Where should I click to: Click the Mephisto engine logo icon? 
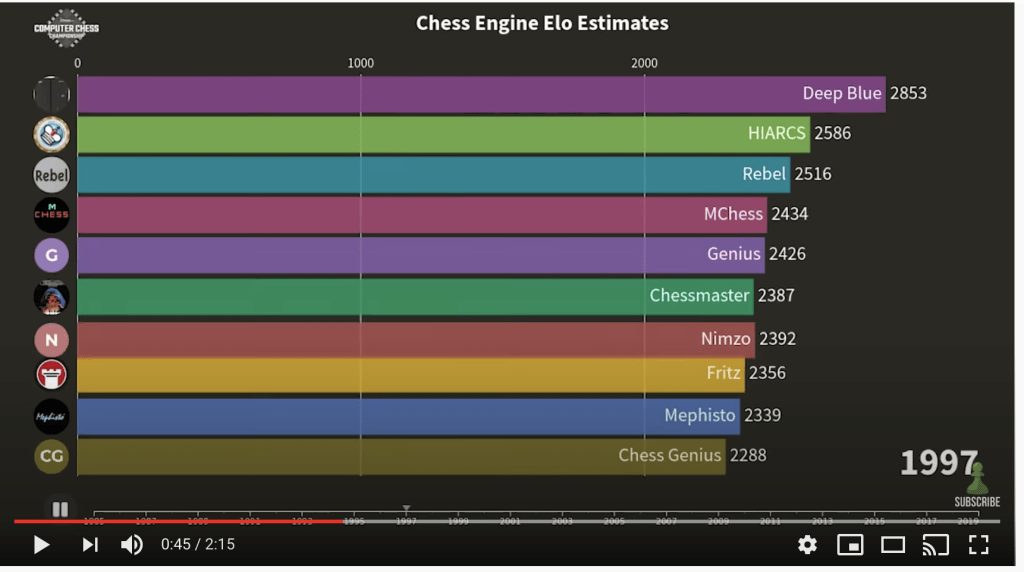52,416
